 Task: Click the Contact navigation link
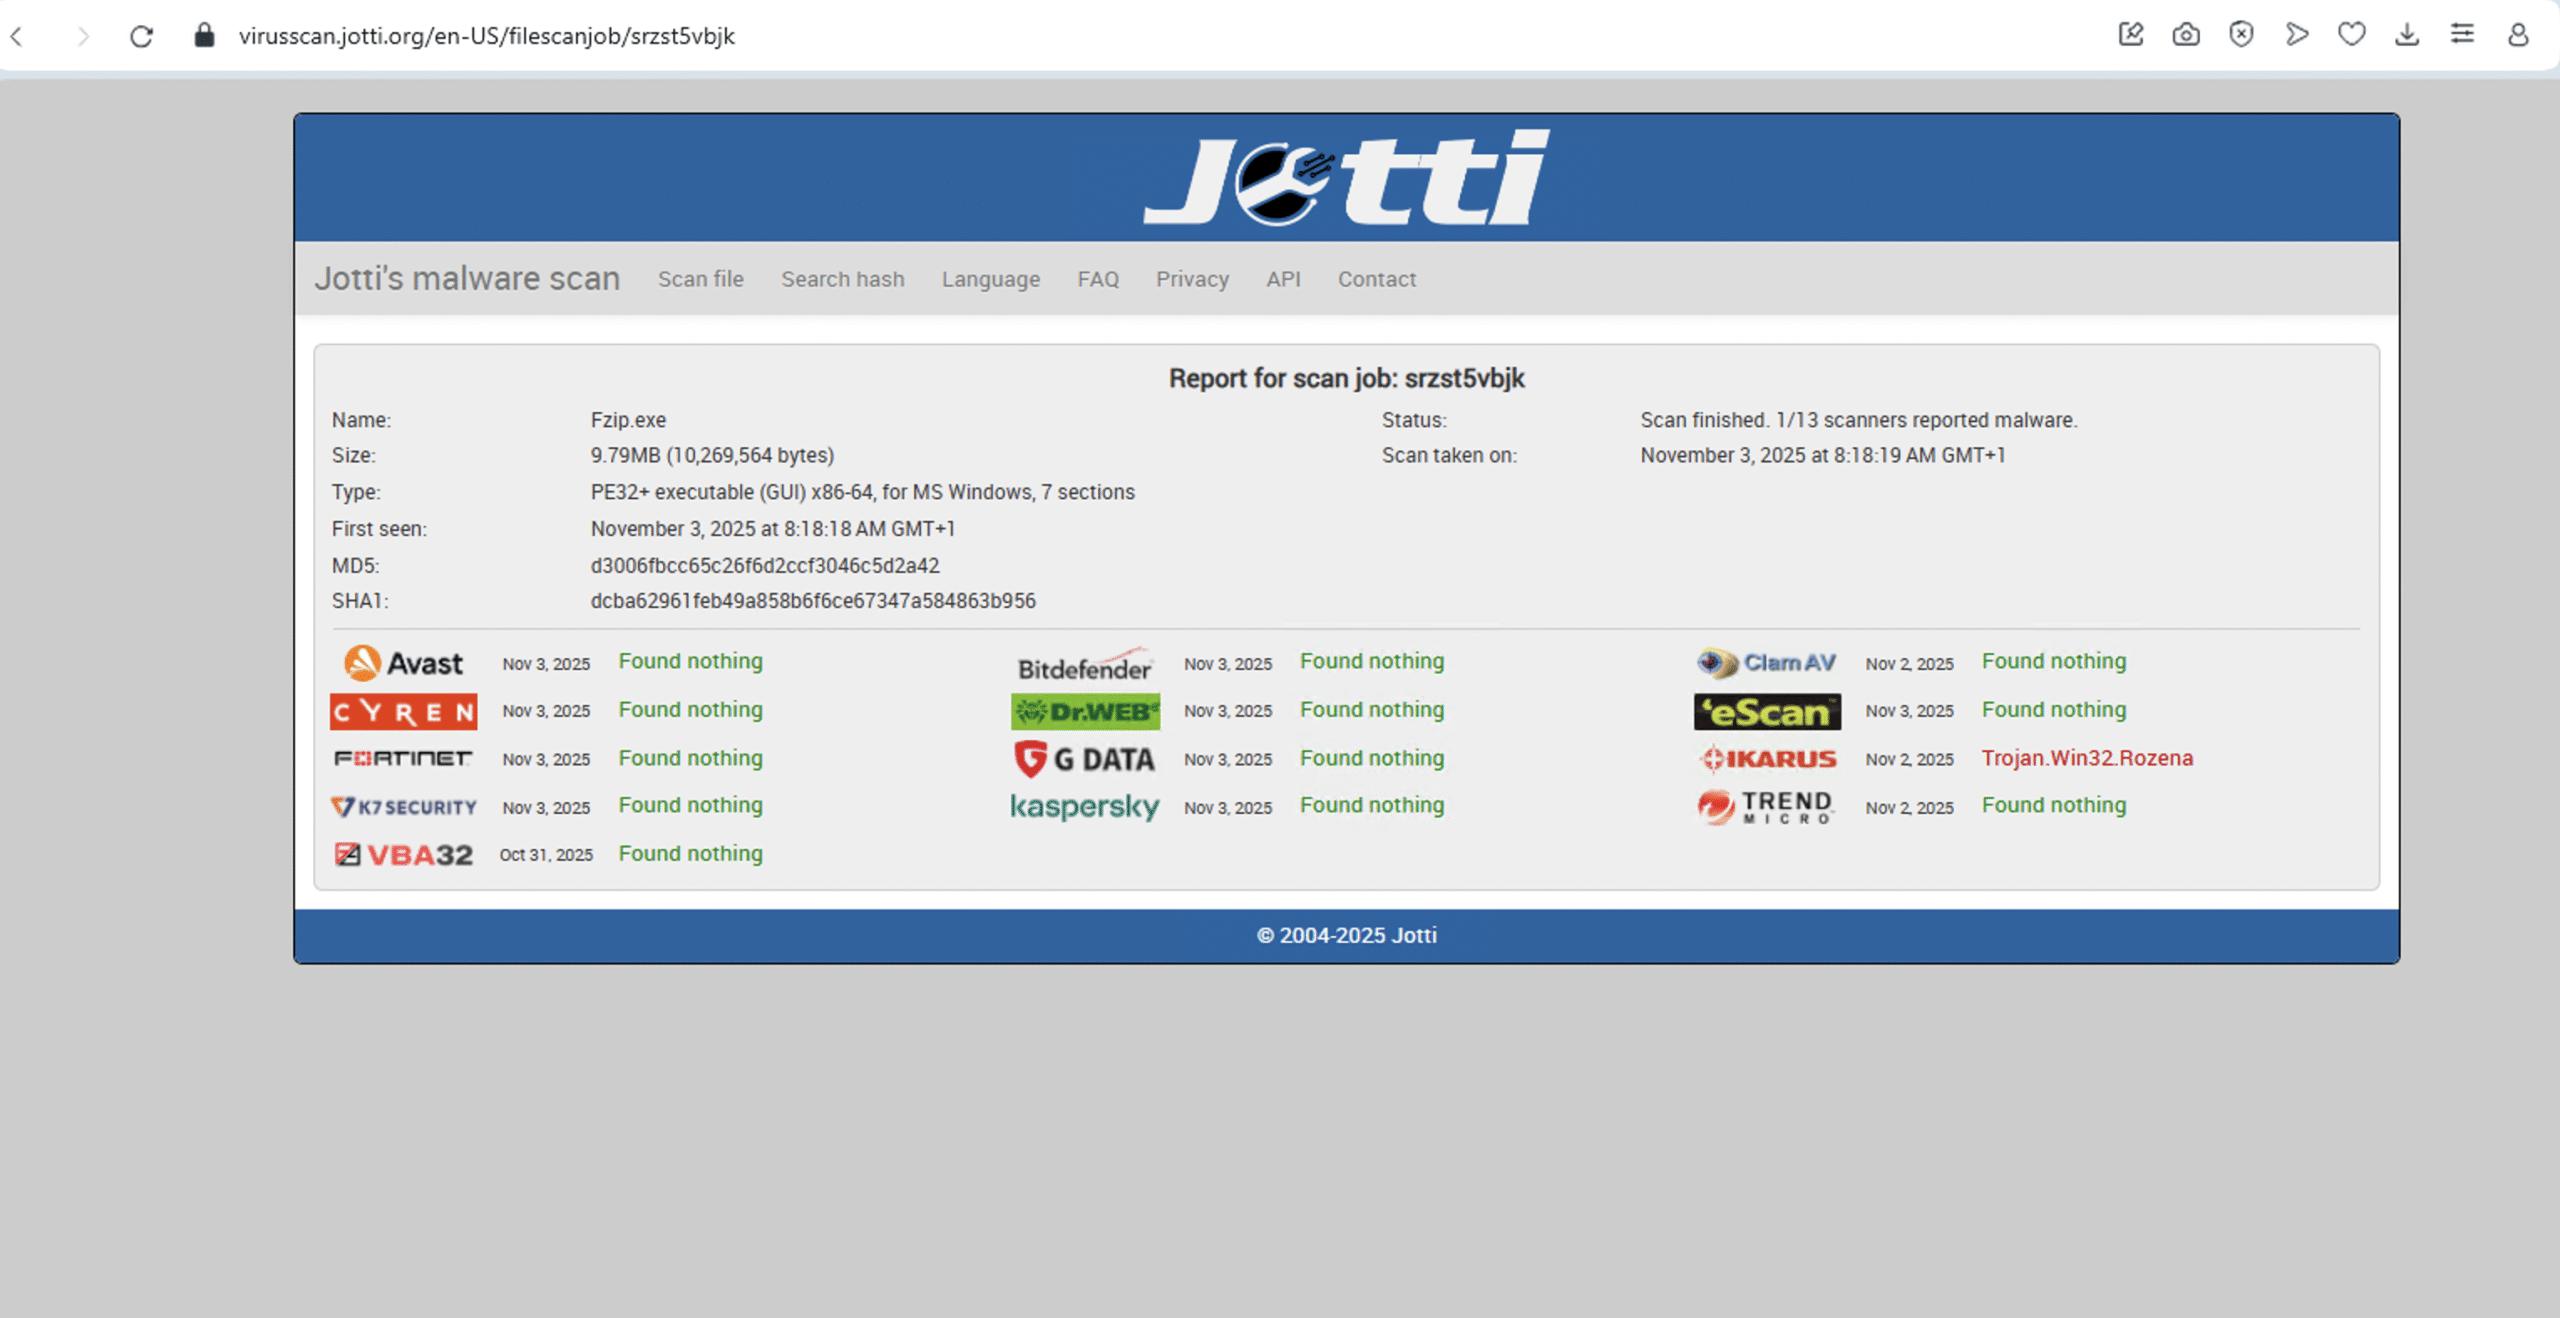1376,279
